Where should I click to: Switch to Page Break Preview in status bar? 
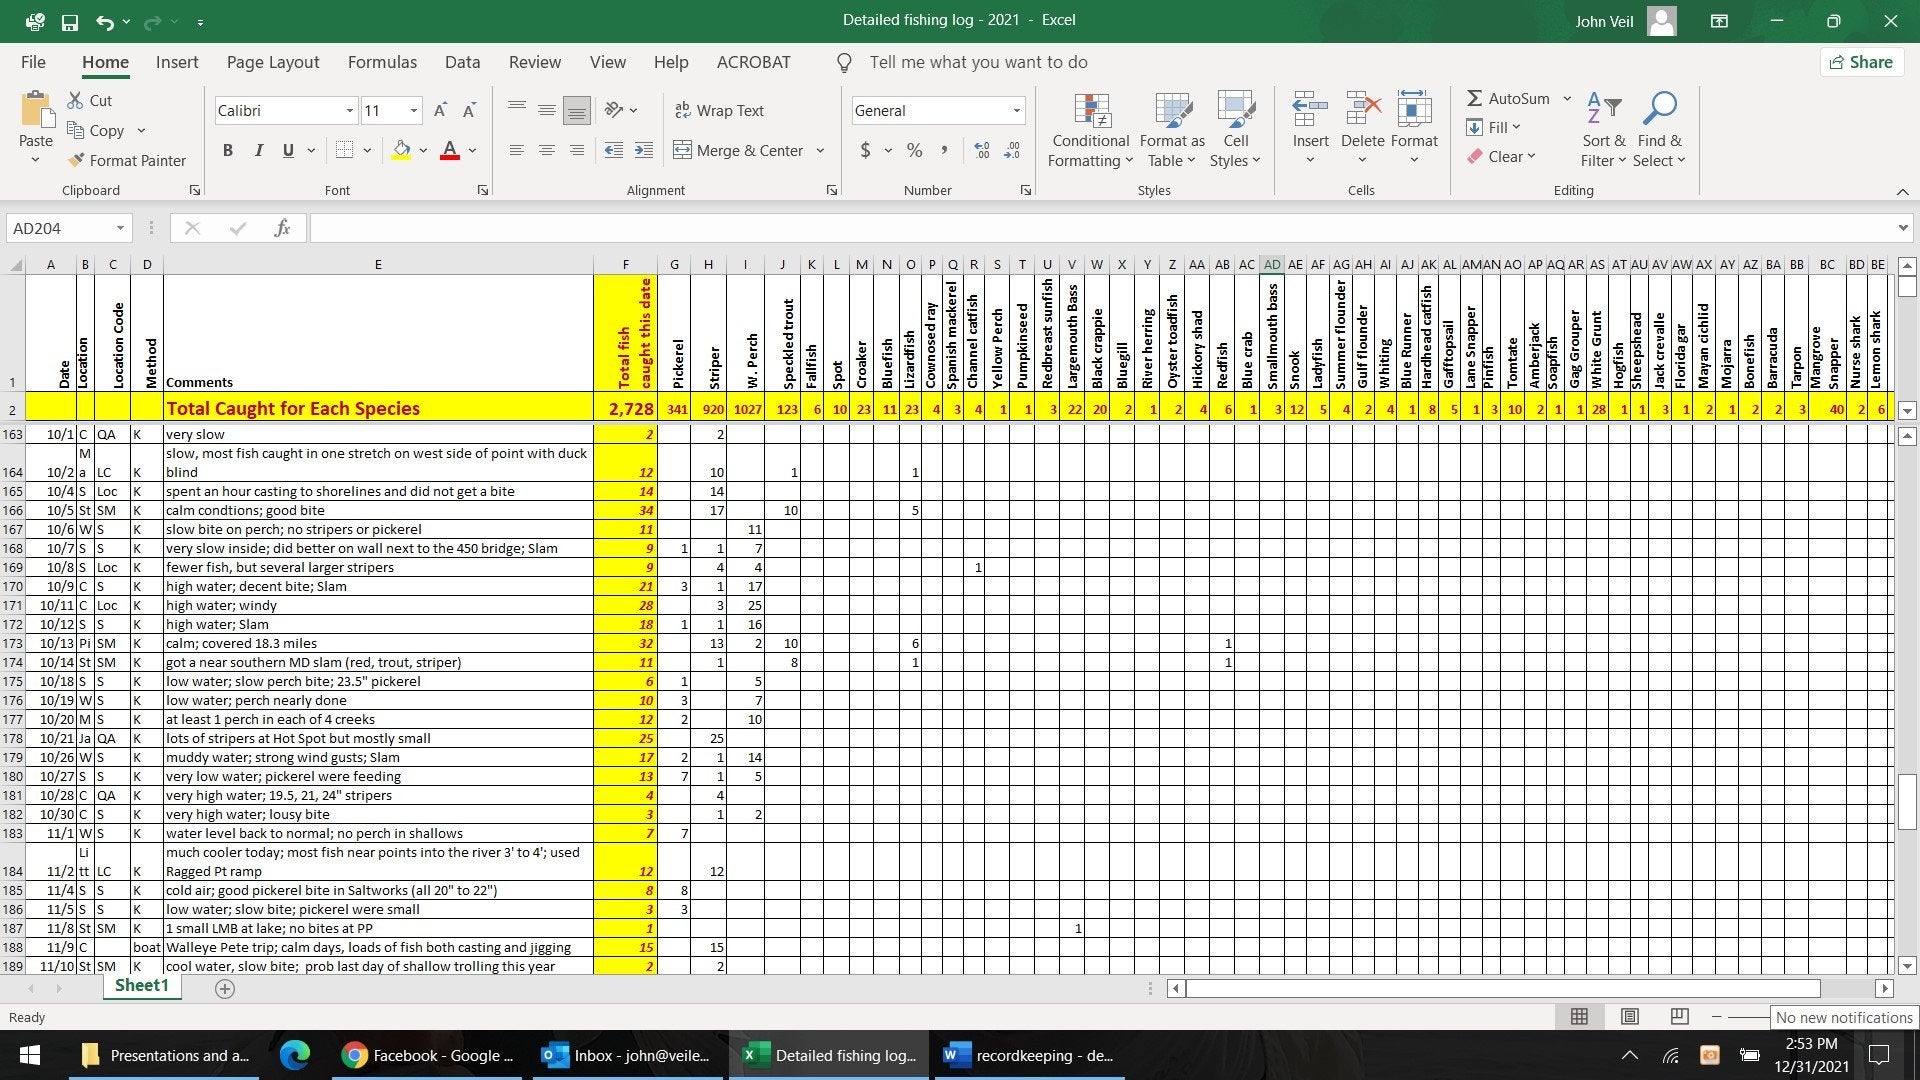click(x=1679, y=1016)
